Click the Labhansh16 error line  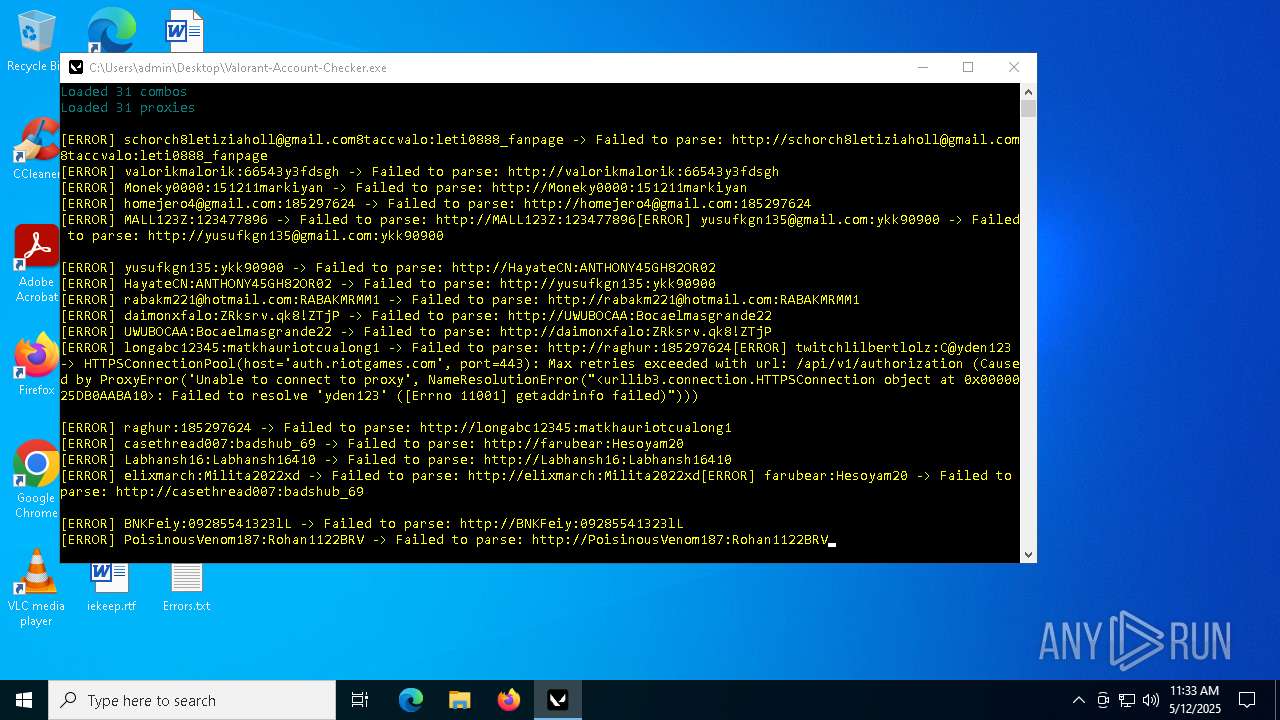[396, 460]
